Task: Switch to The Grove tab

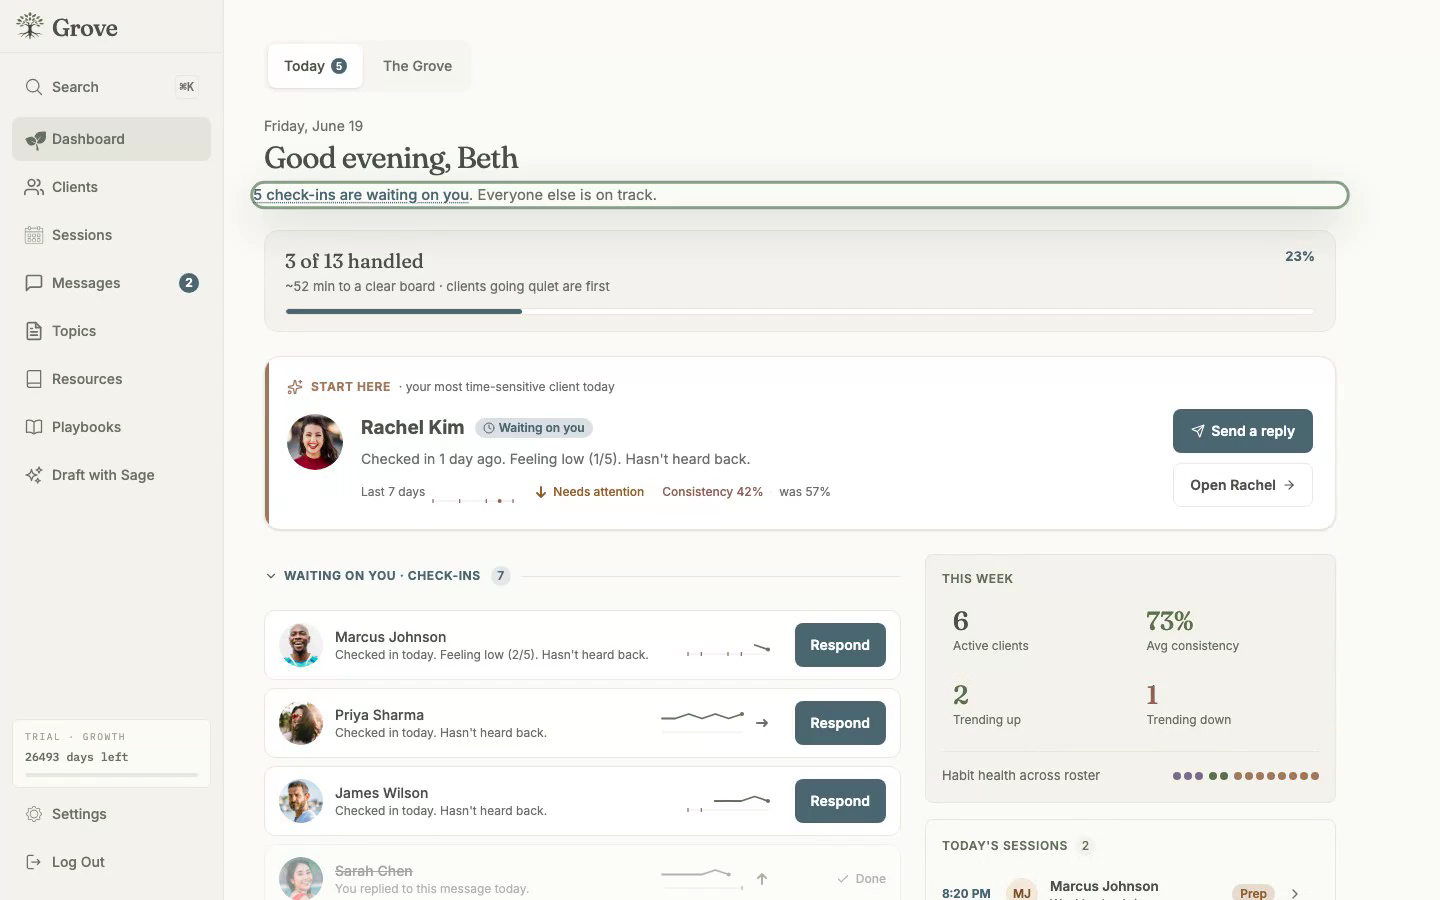Action: tap(417, 66)
